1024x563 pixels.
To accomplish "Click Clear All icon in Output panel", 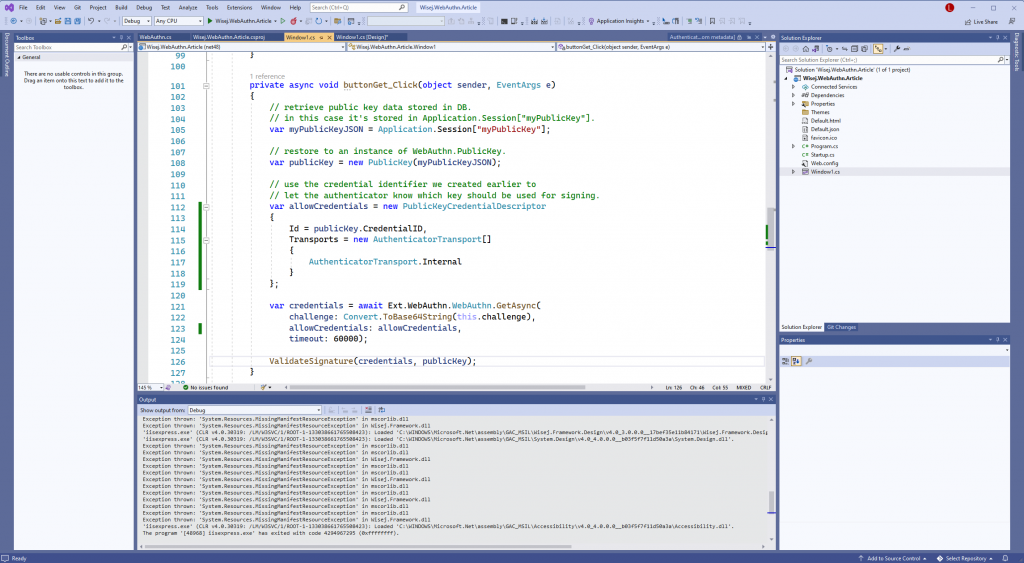I will coord(368,410).
